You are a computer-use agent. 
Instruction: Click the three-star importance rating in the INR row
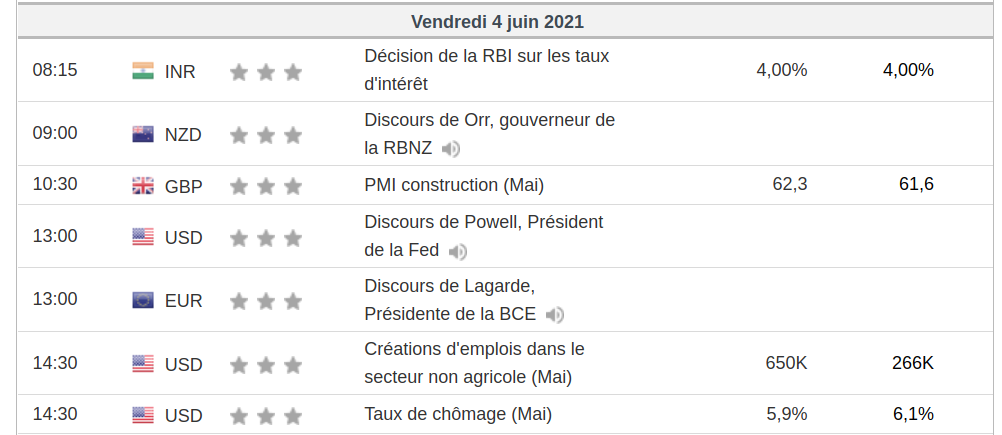tap(266, 72)
